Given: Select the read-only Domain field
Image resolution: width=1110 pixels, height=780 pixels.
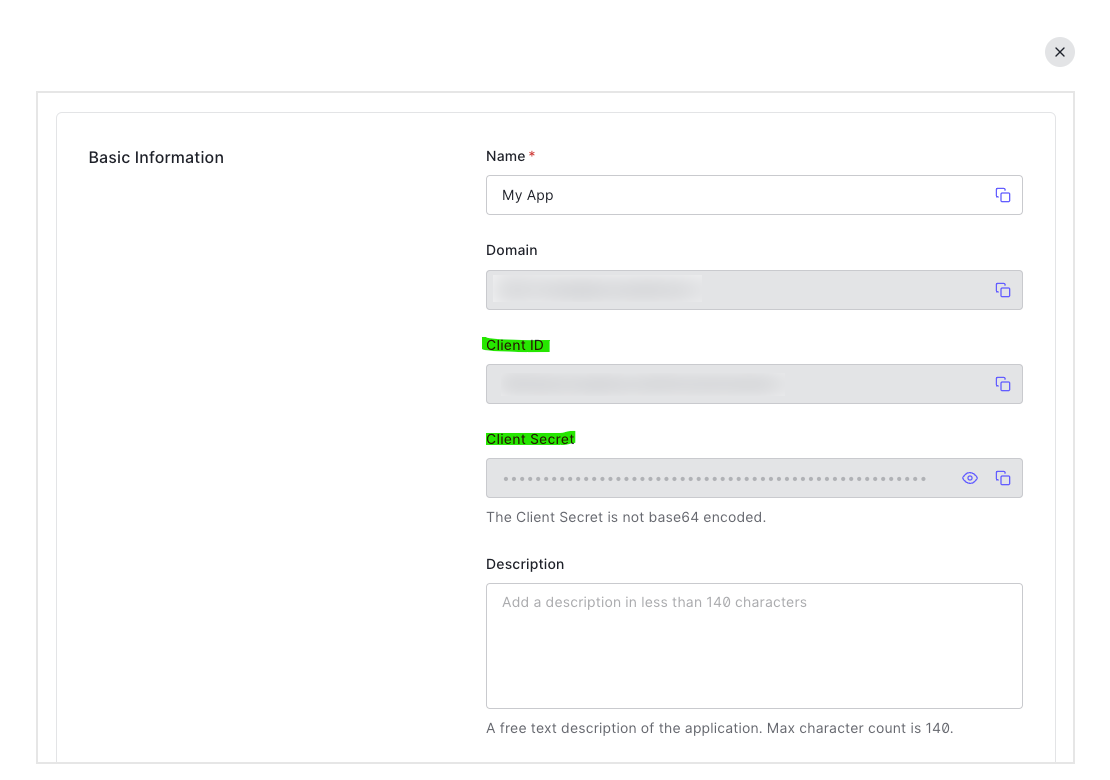Looking at the screenshot, I should coord(730,290).
